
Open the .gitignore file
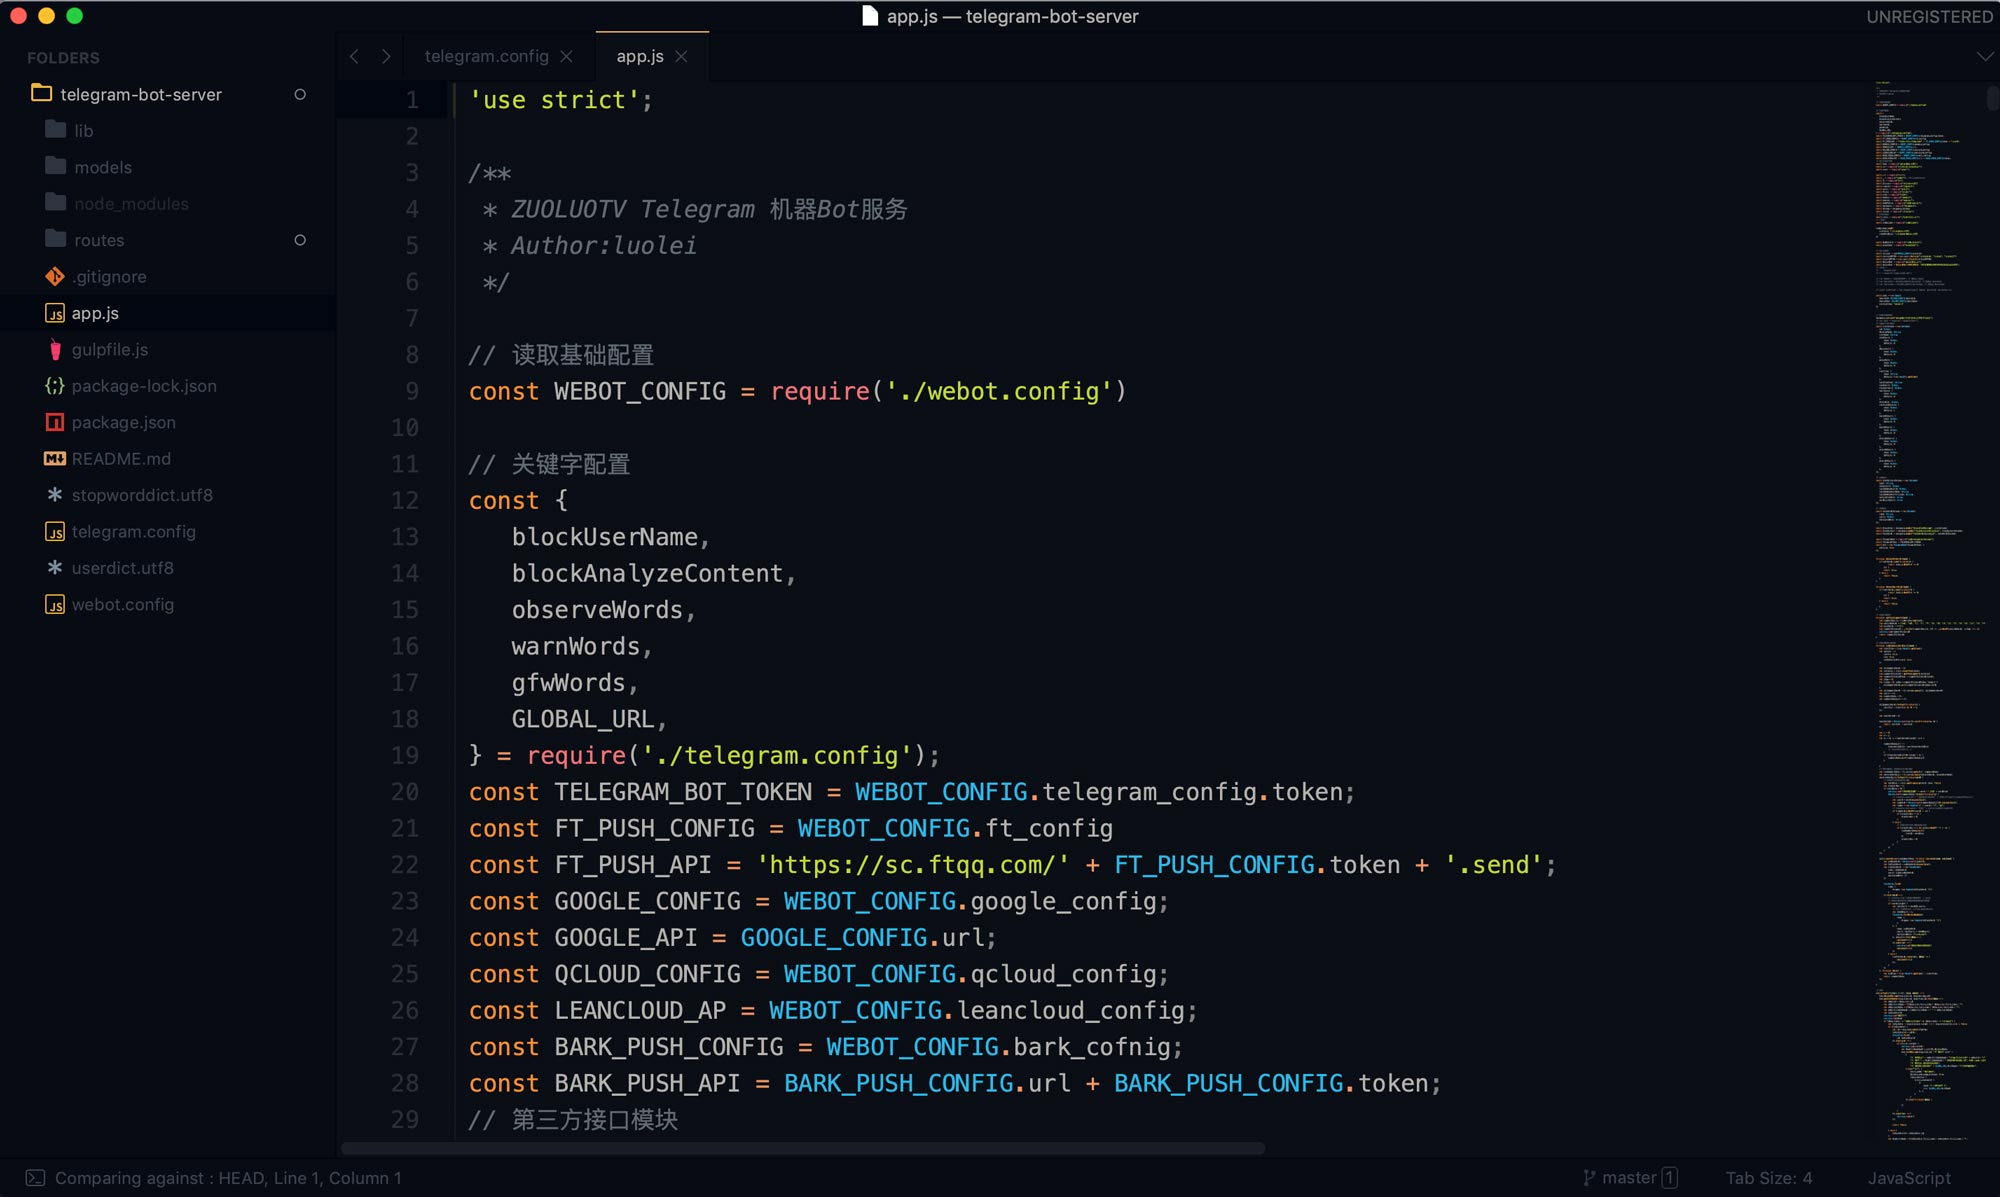[109, 277]
